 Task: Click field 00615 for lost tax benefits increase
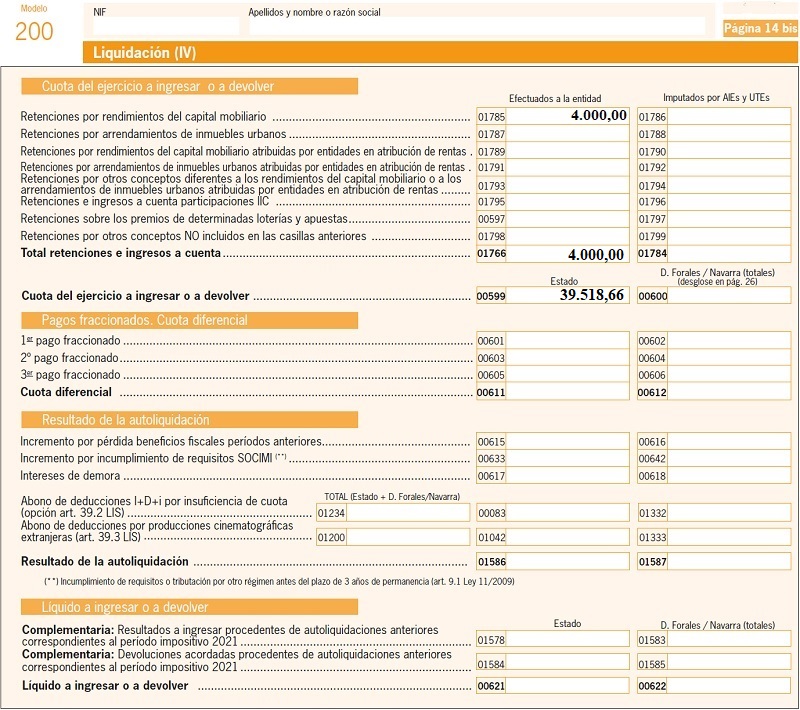(567, 442)
